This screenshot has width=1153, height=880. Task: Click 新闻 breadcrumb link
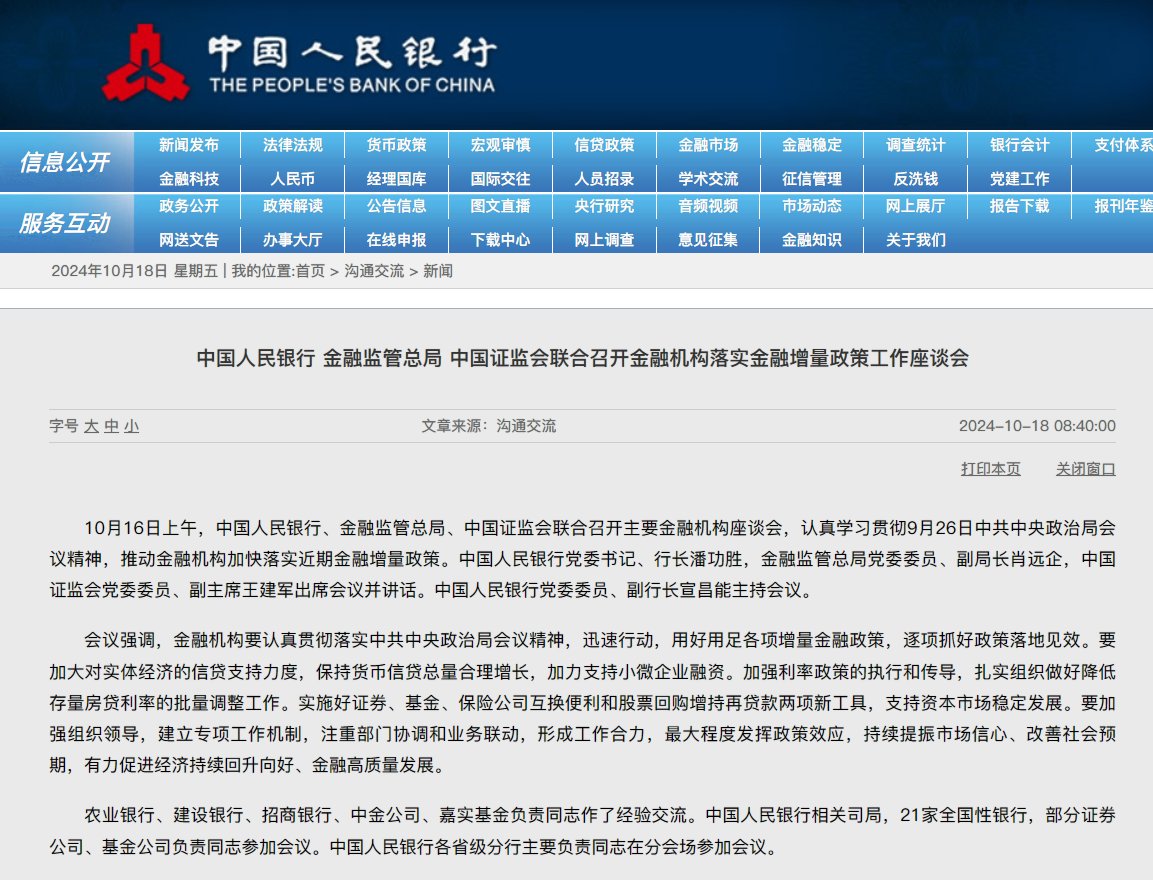click(438, 271)
